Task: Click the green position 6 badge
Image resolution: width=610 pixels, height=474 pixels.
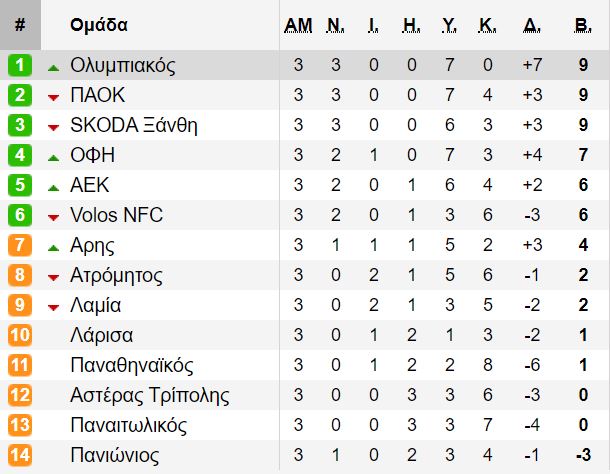Action: [x=20, y=216]
